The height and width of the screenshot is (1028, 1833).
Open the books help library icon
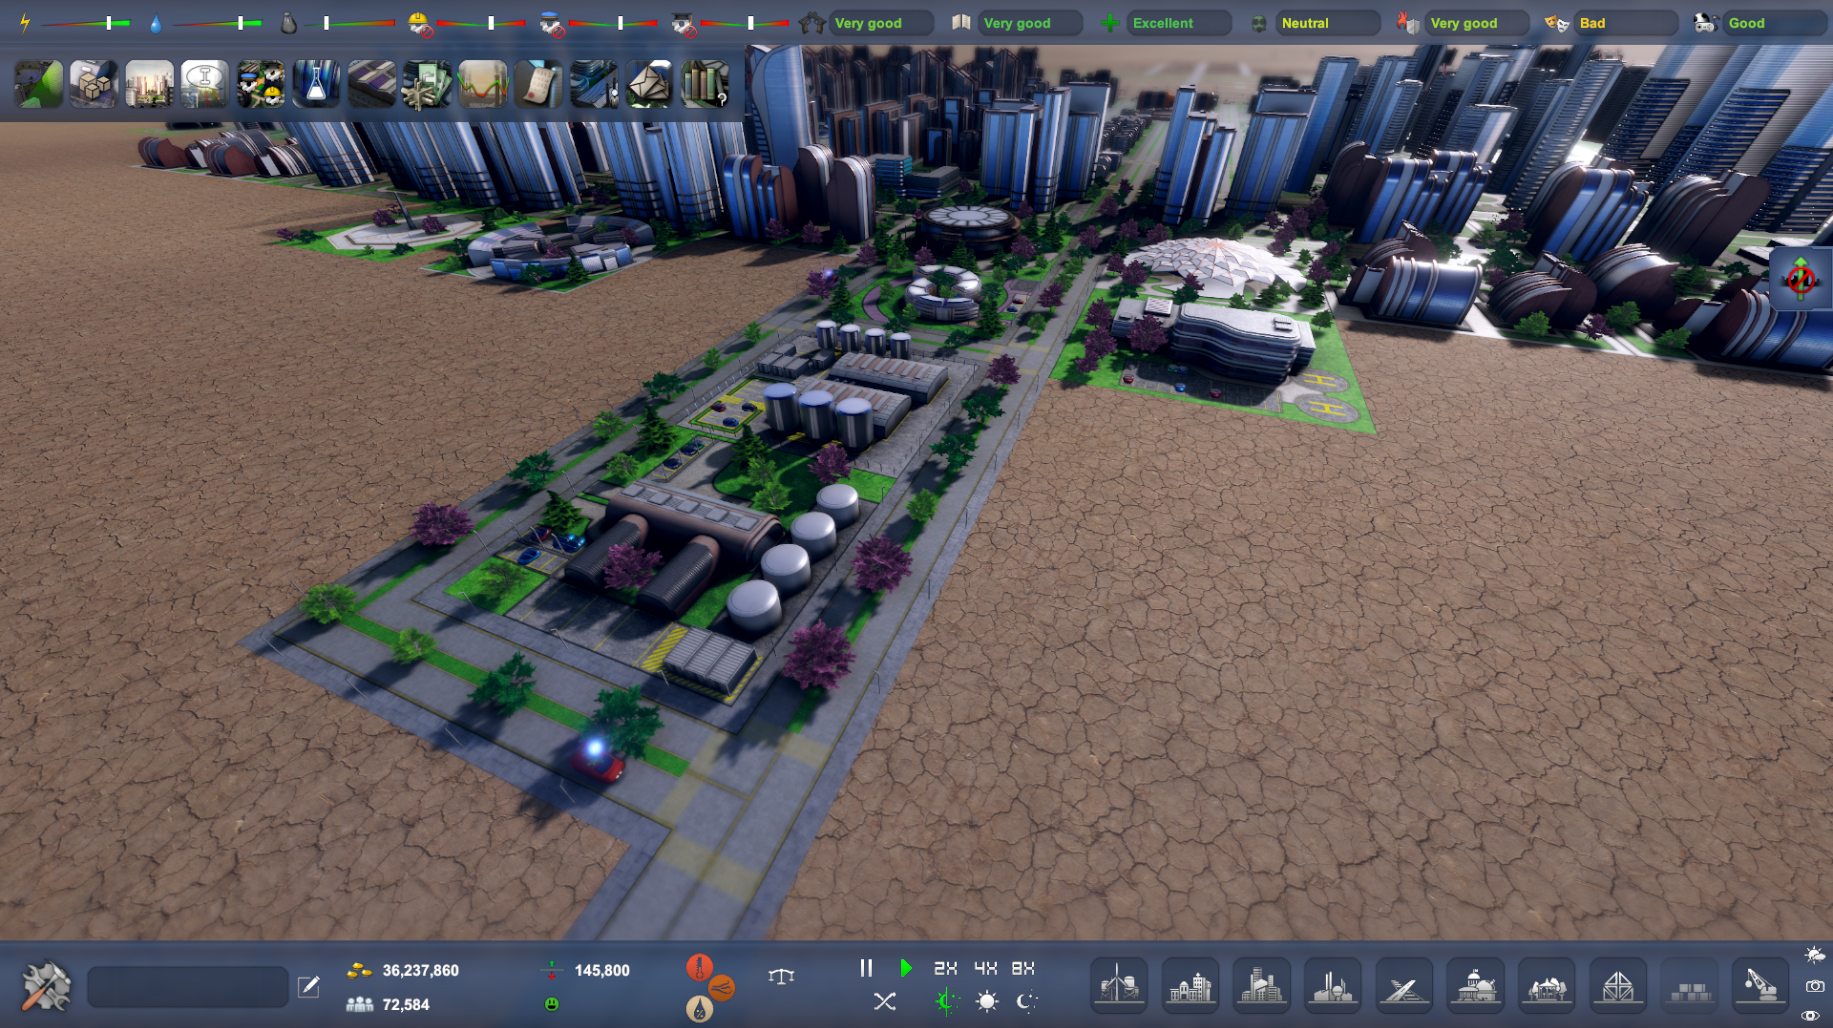coord(705,84)
